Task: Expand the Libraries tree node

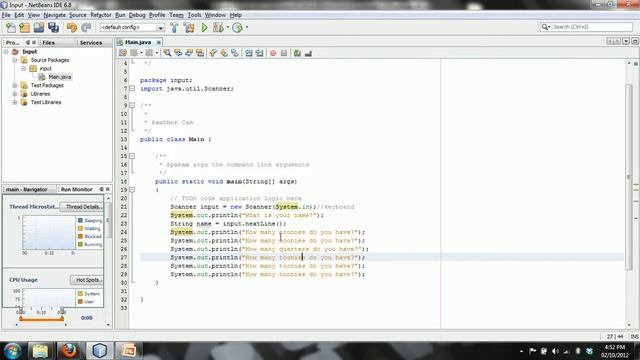Action: click(15, 94)
